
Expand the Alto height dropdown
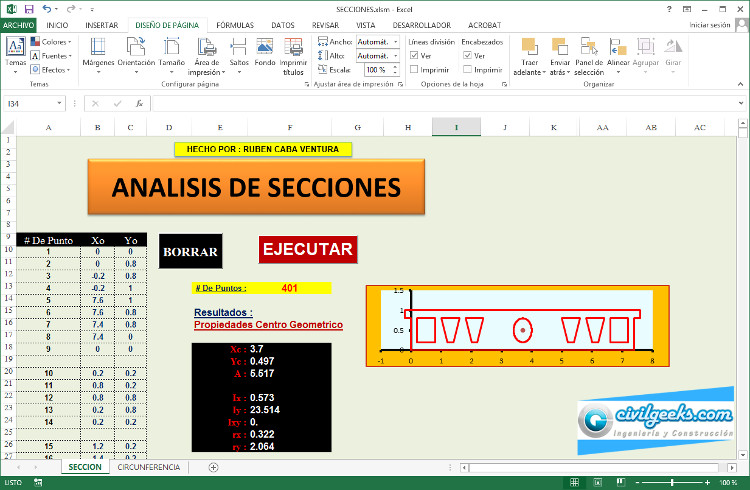click(x=396, y=56)
